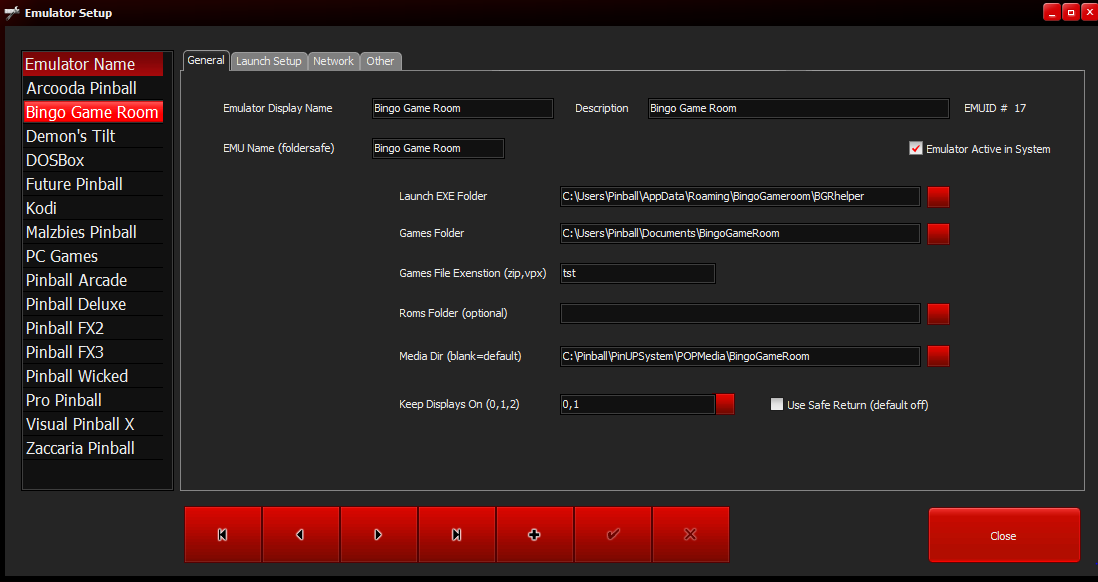The height and width of the screenshot is (582, 1098).
Task: Save changes with the checkmark button
Action: pos(612,535)
